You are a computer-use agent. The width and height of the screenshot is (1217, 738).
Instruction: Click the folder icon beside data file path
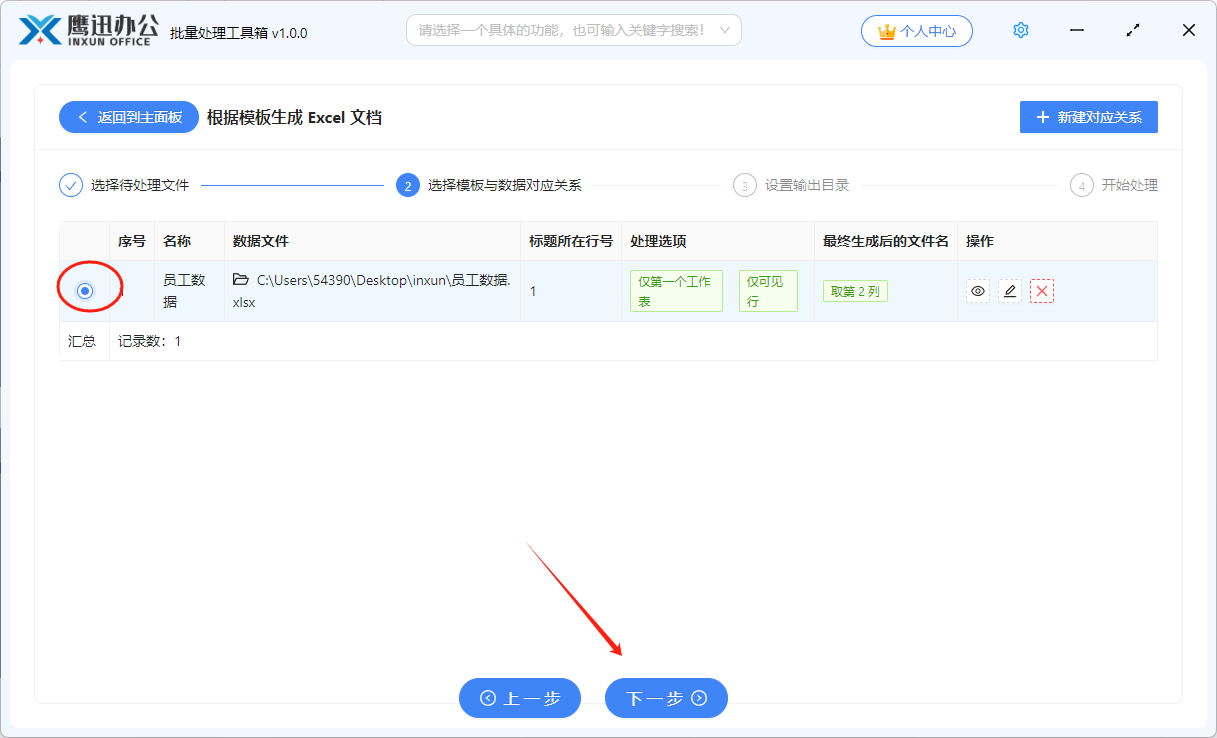[241, 280]
